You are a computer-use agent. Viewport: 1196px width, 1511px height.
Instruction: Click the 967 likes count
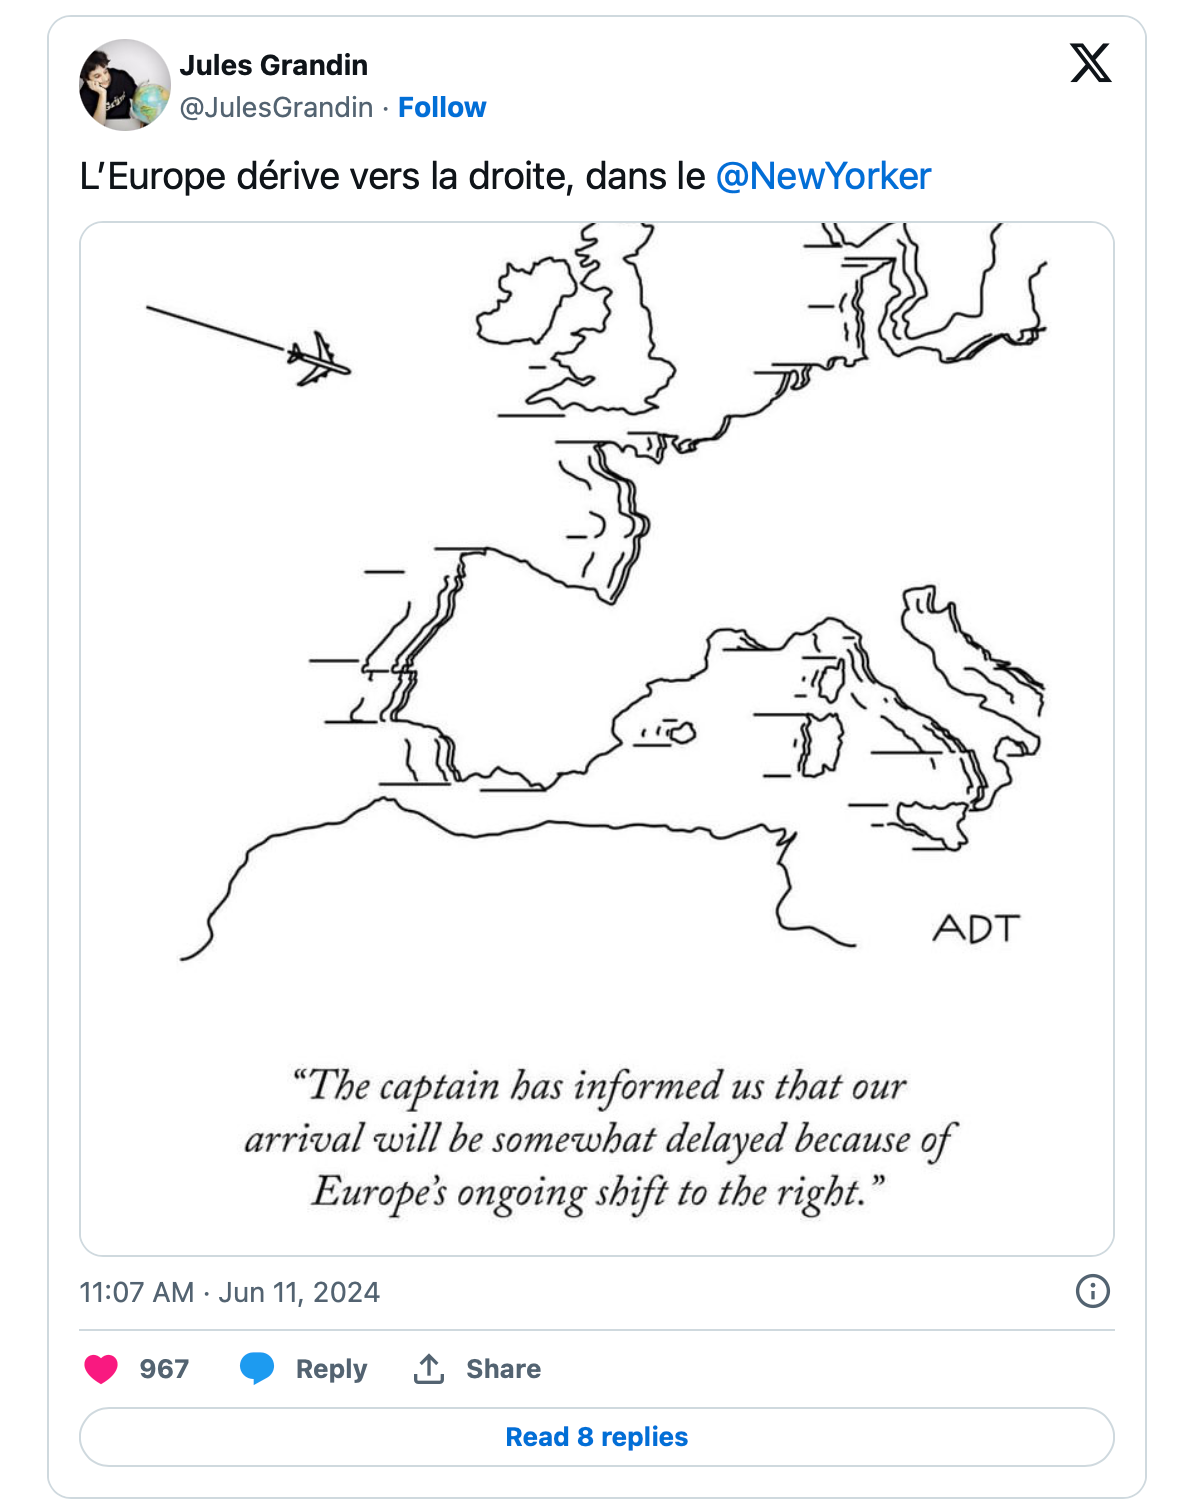tap(164, 1368)
